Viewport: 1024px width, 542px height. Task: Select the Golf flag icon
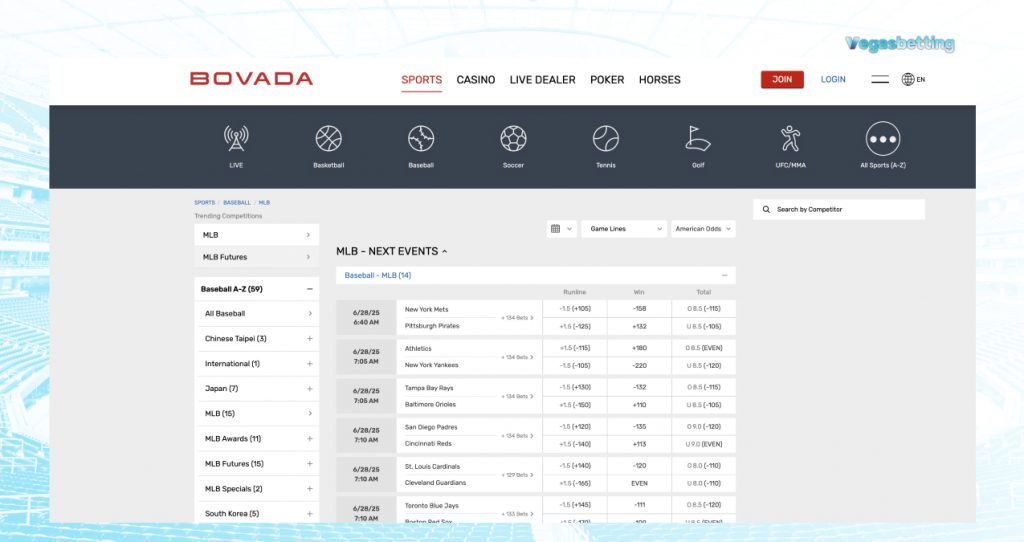698,138
